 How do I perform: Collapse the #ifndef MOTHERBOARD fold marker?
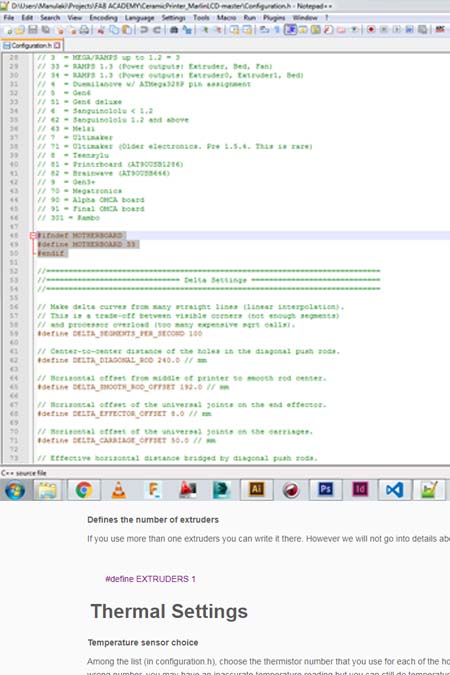33,235
